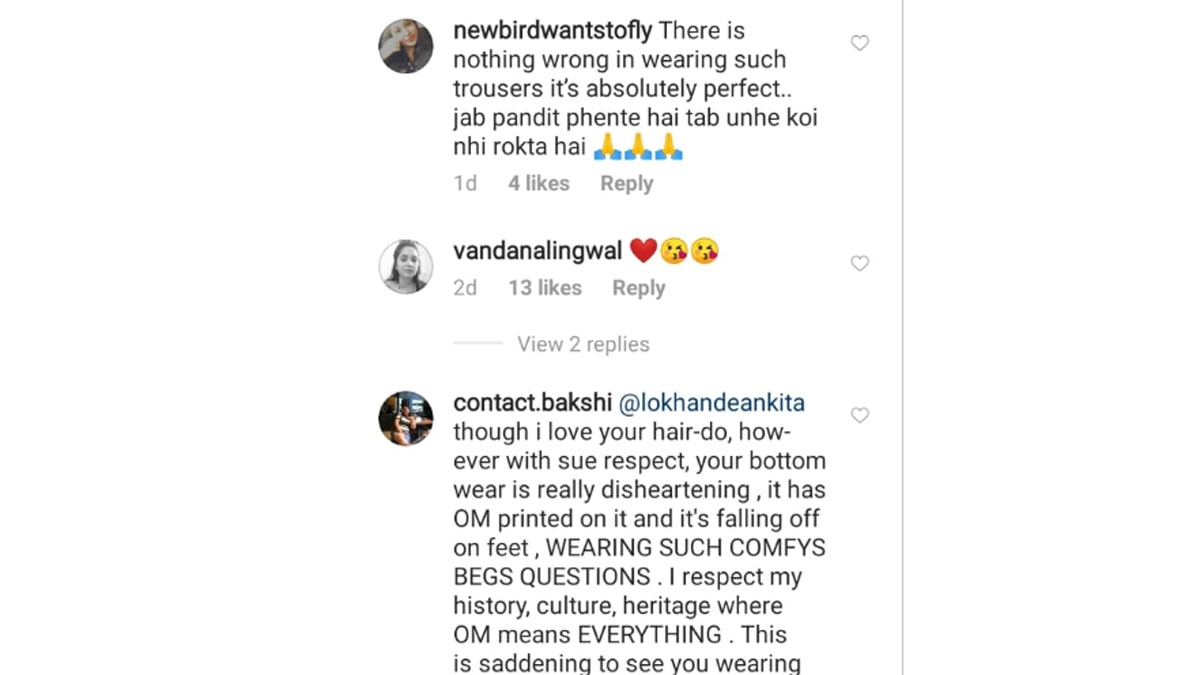
Task: Like contact.bakshi's comment with the heart icon
Action: pos(859,415)
